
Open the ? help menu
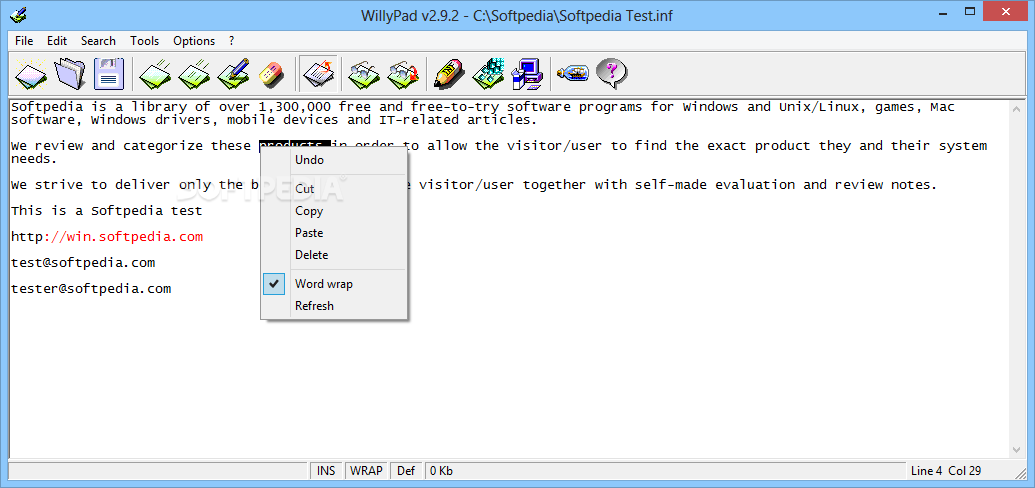(x=231, y=41)
